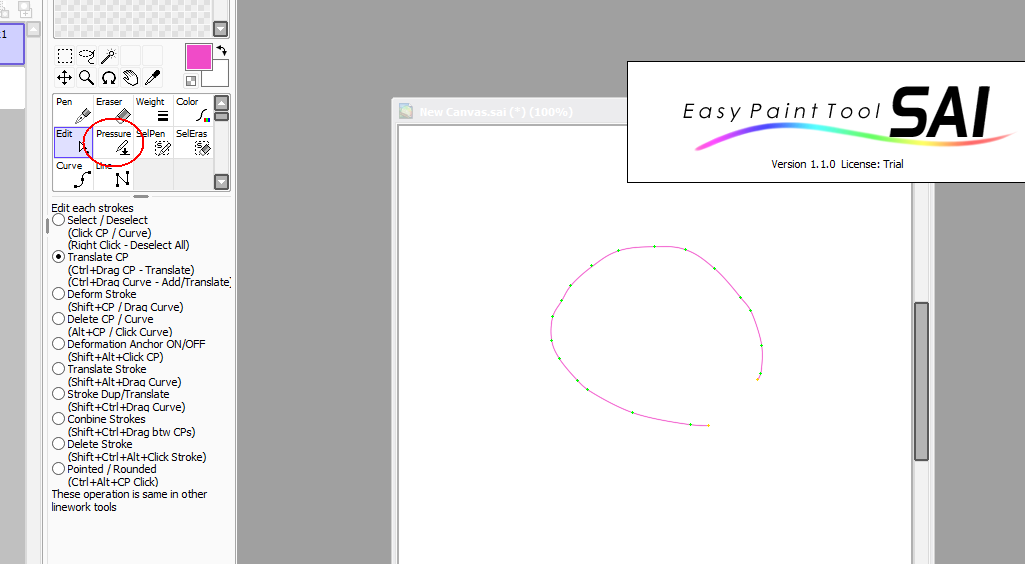Select the Magic Wand tool
The height and width of the screenshot is (564, 1025).
tap(109, 56)
